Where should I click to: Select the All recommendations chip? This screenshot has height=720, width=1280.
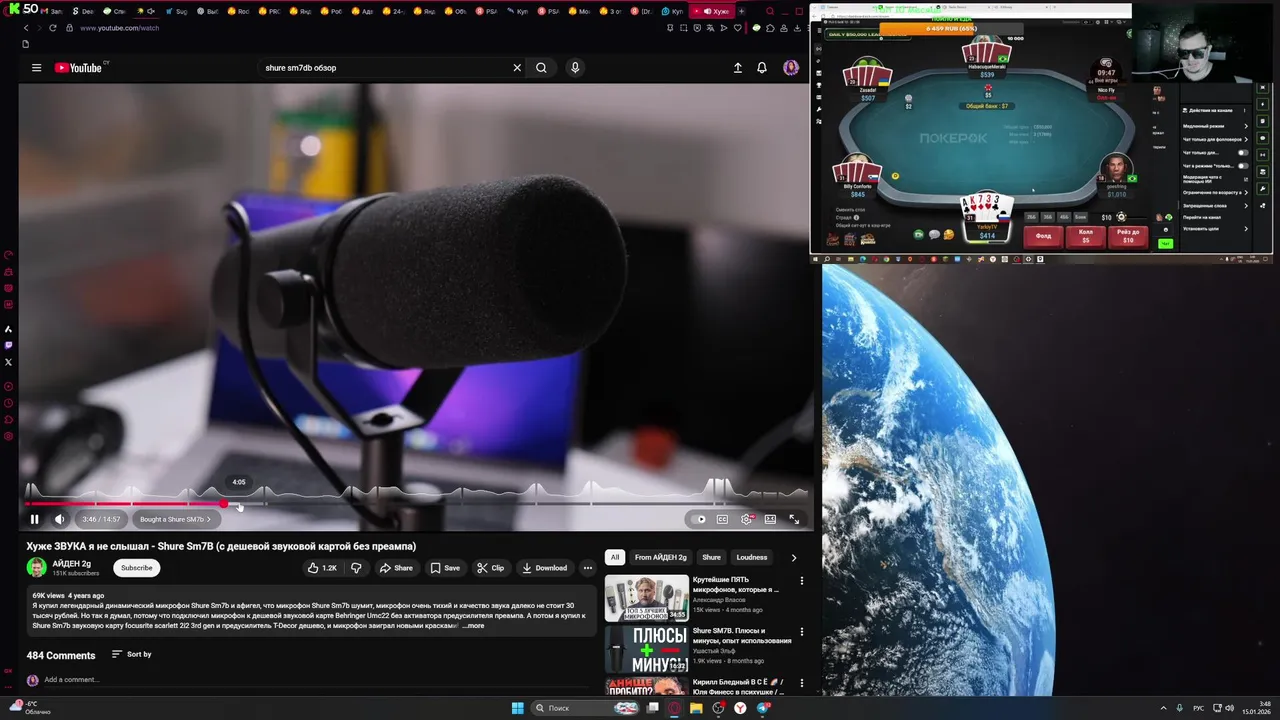click(x=615, y=557)
